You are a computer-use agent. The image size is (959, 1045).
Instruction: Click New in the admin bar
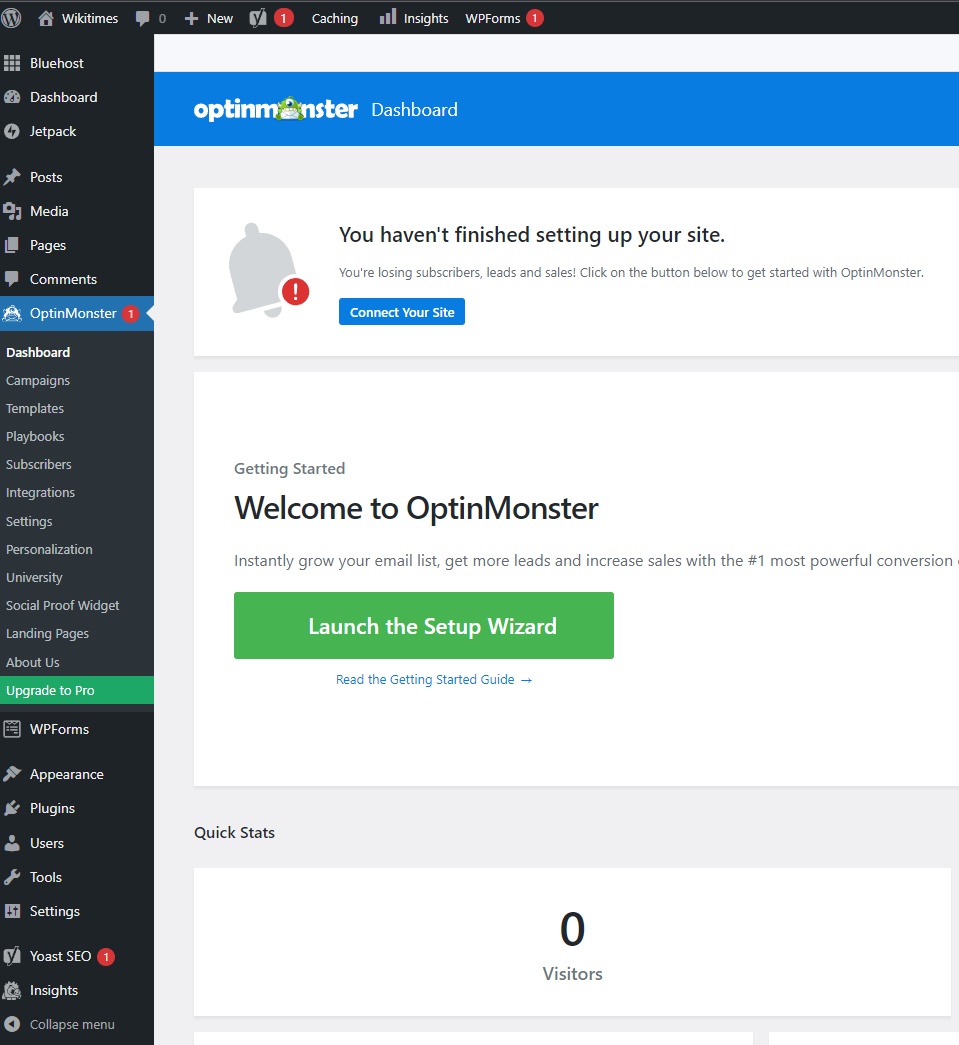tap(220, 19)
